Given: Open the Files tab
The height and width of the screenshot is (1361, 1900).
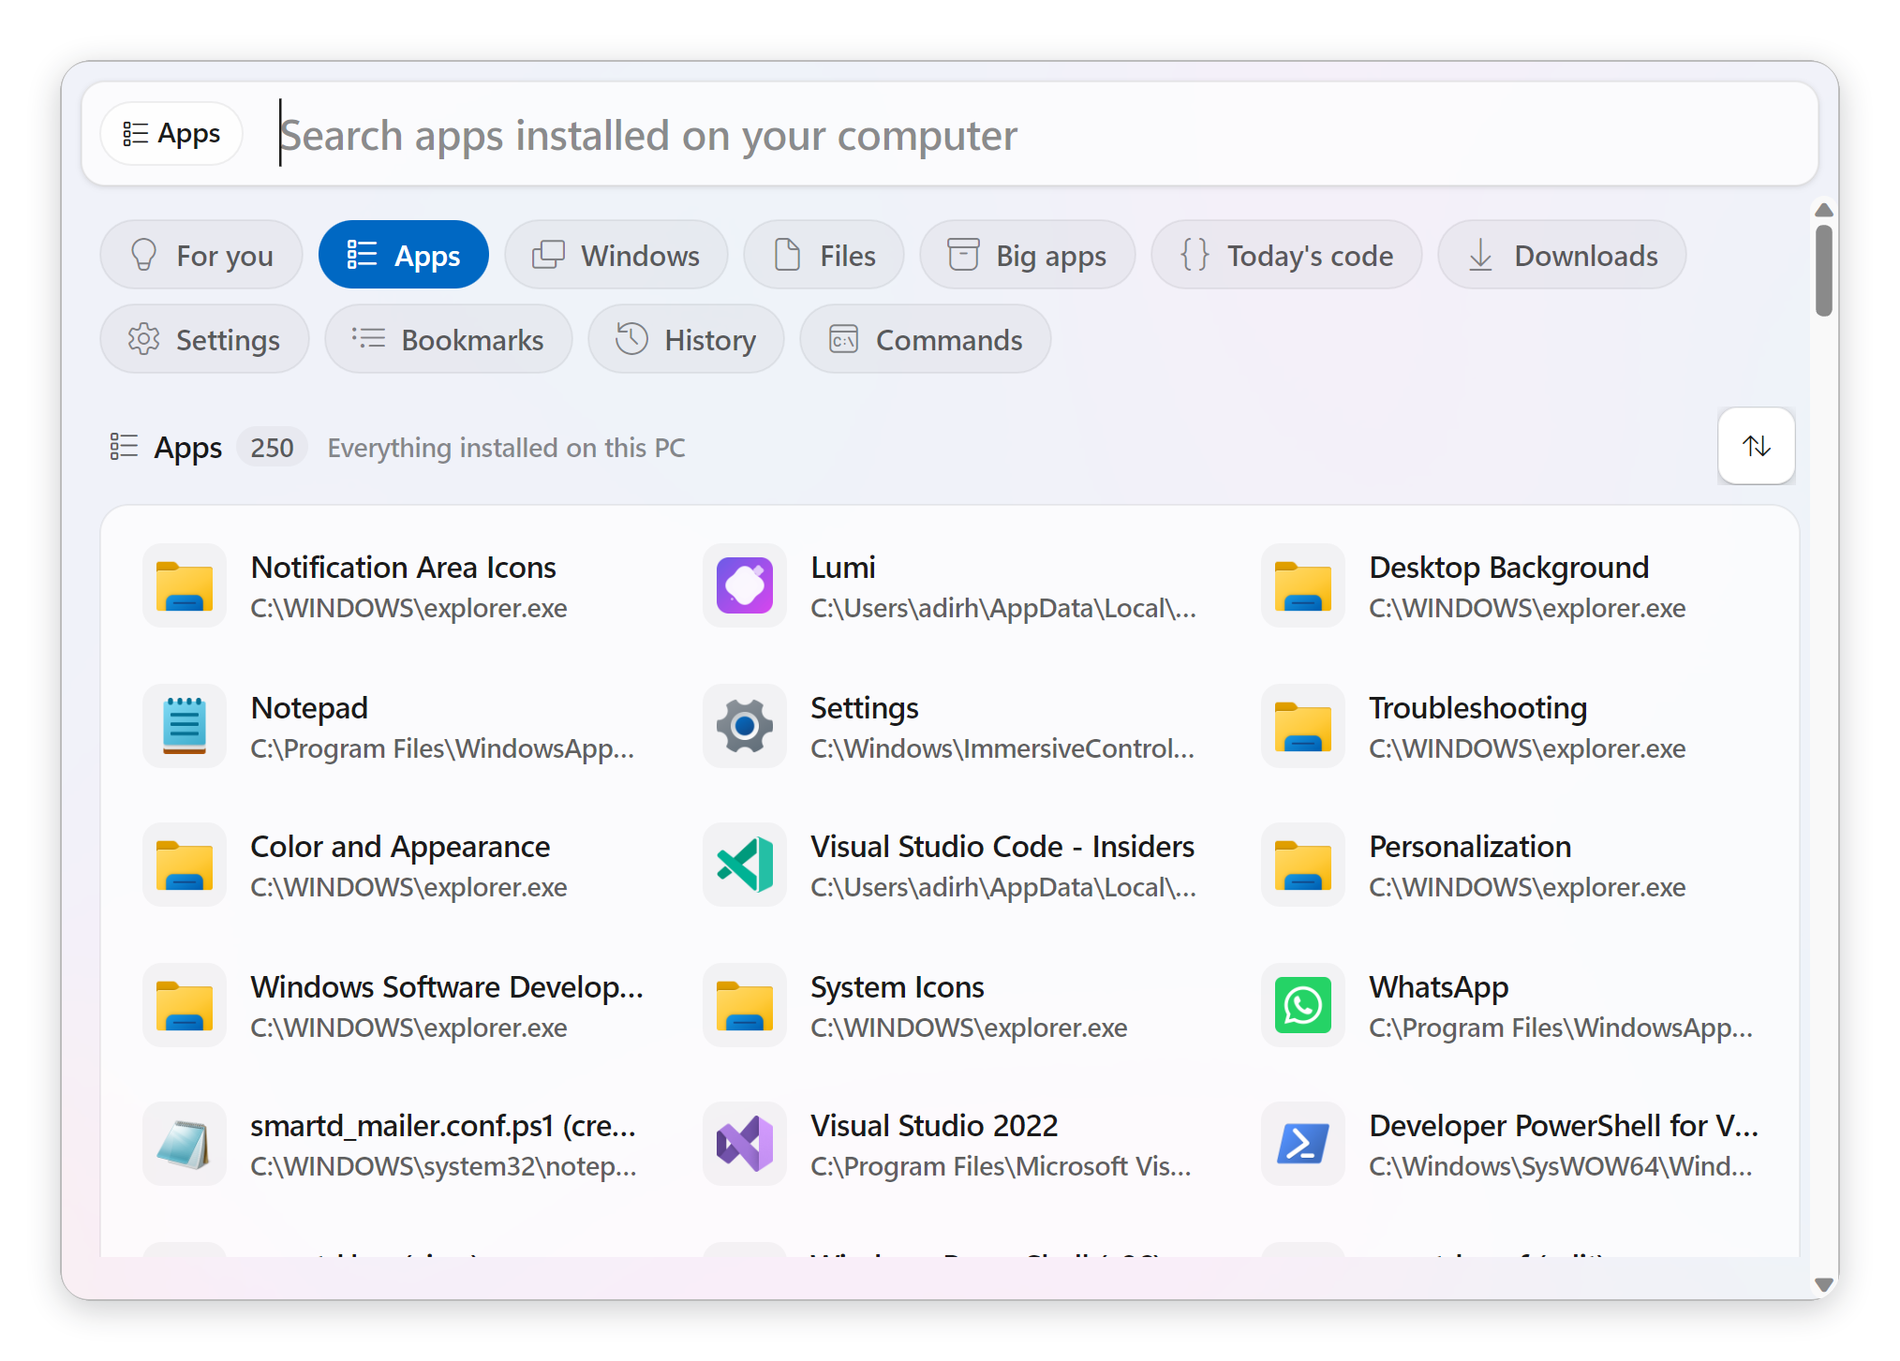Looking at the screenshot, I should [824, 255].
